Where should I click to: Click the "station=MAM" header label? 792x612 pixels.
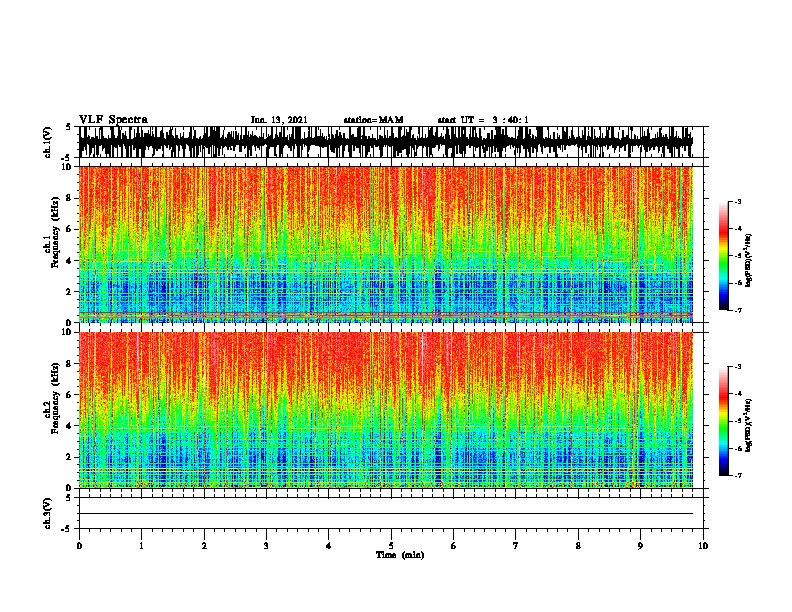pyautogui.click(x=373, y=120)
